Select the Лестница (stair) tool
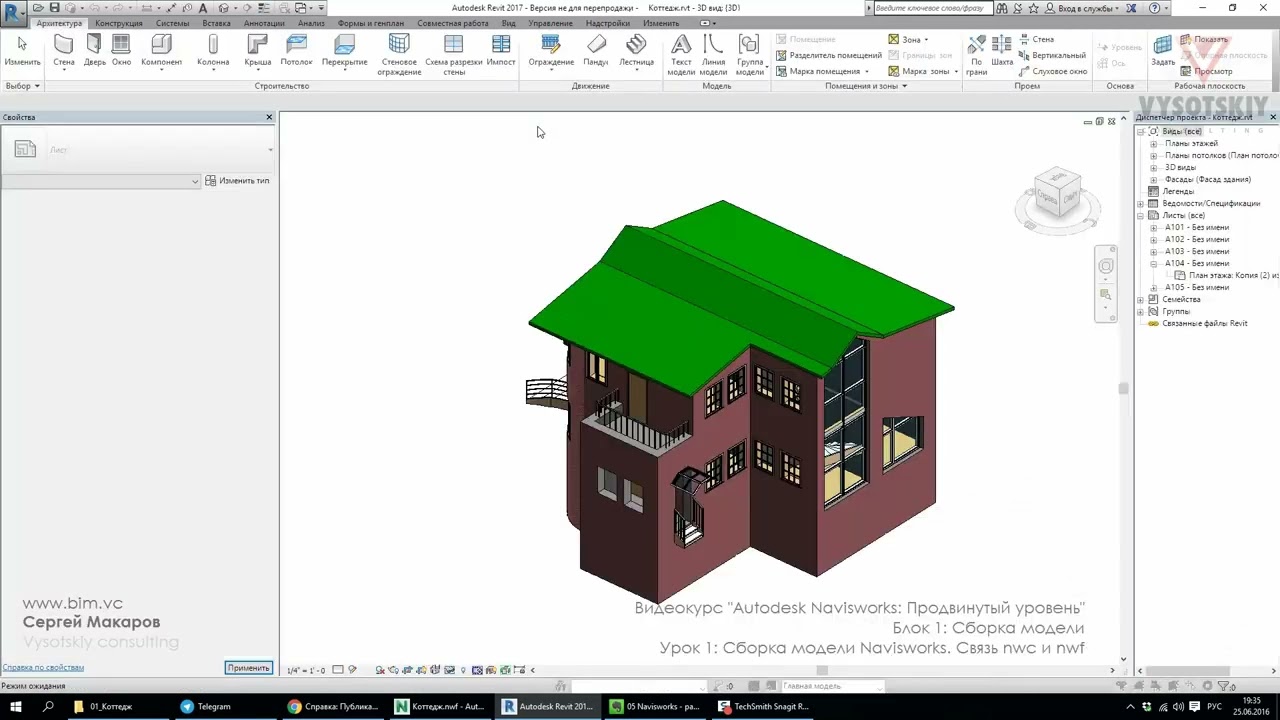This screenshot has width=1280, height=720. click(x=636, y=51)
